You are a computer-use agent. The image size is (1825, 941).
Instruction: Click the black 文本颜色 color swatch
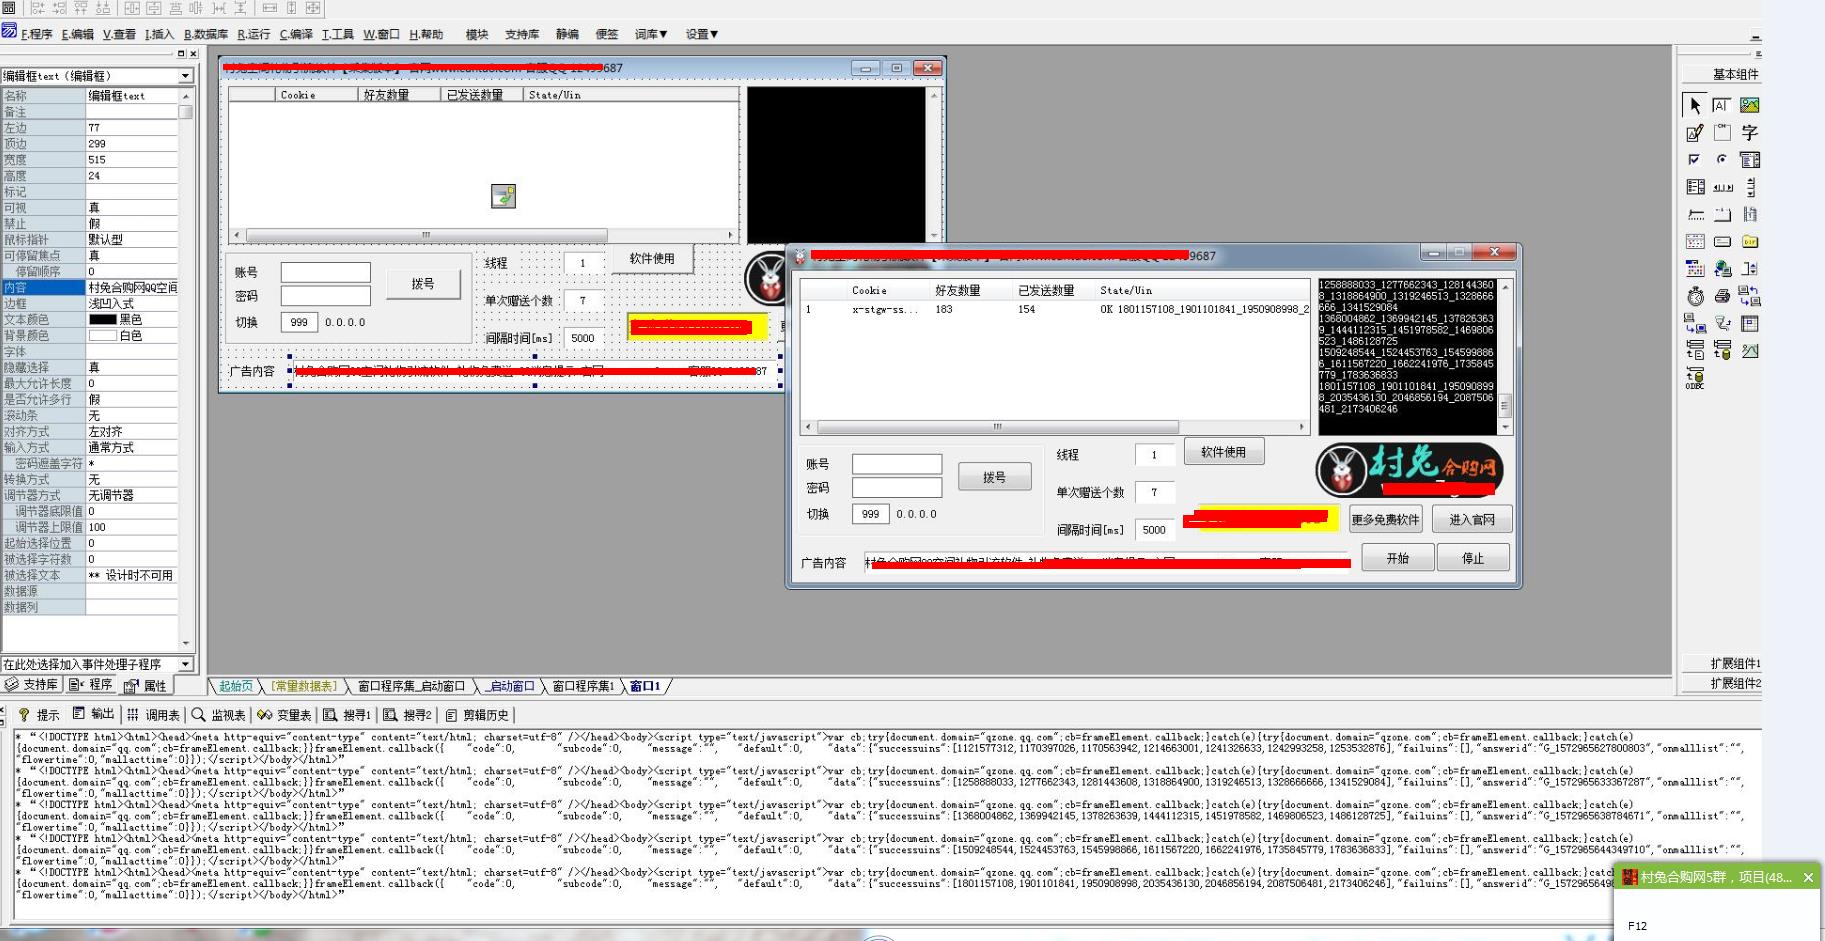coord(103,320)
